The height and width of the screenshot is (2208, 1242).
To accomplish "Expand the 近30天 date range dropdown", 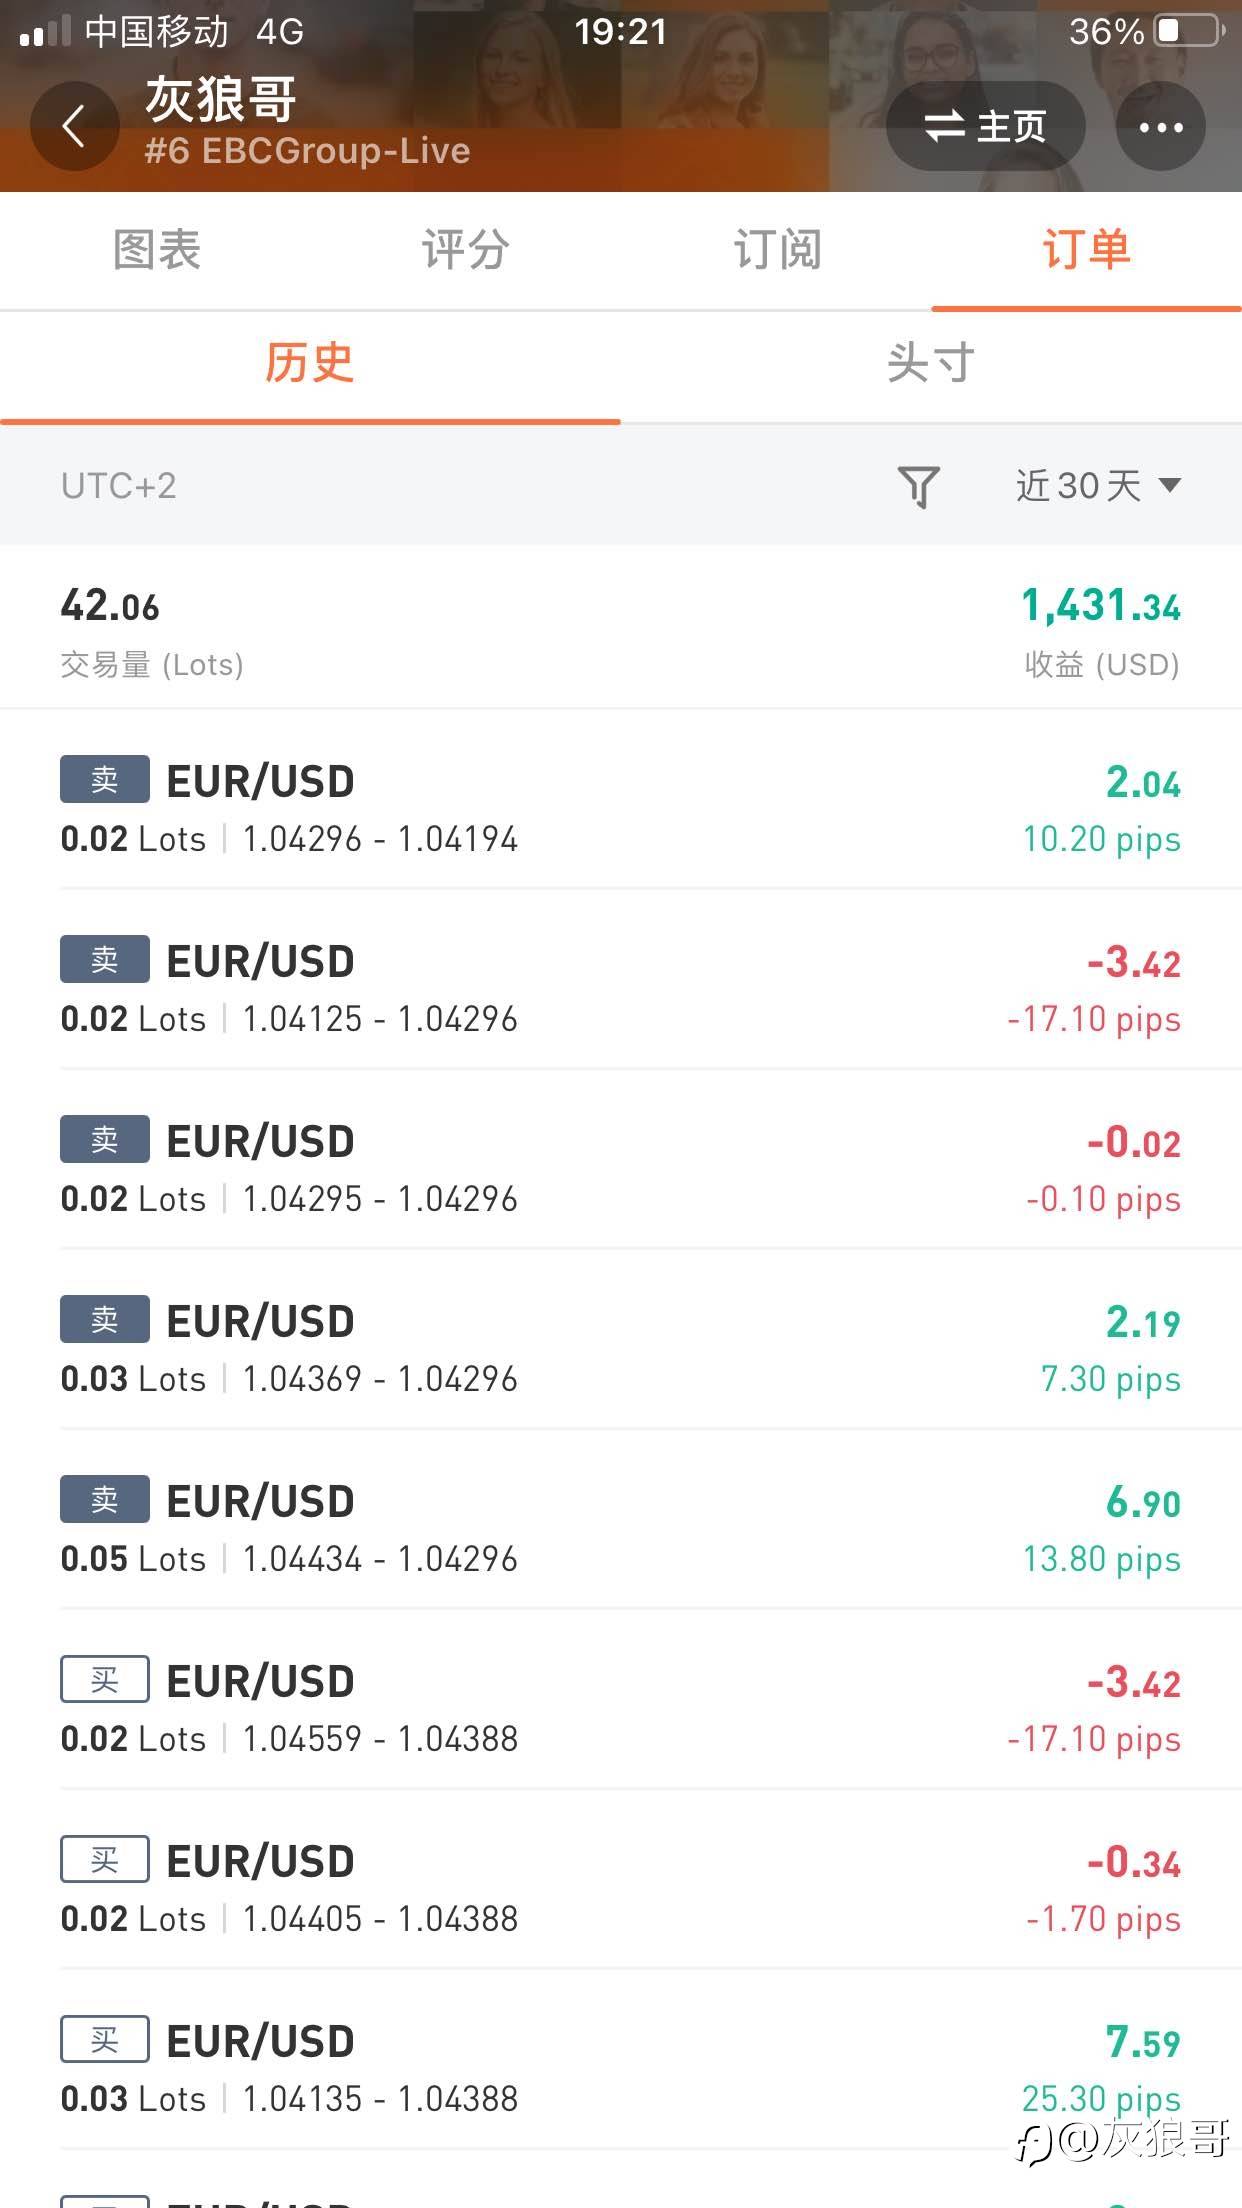I will [1098, 486].
